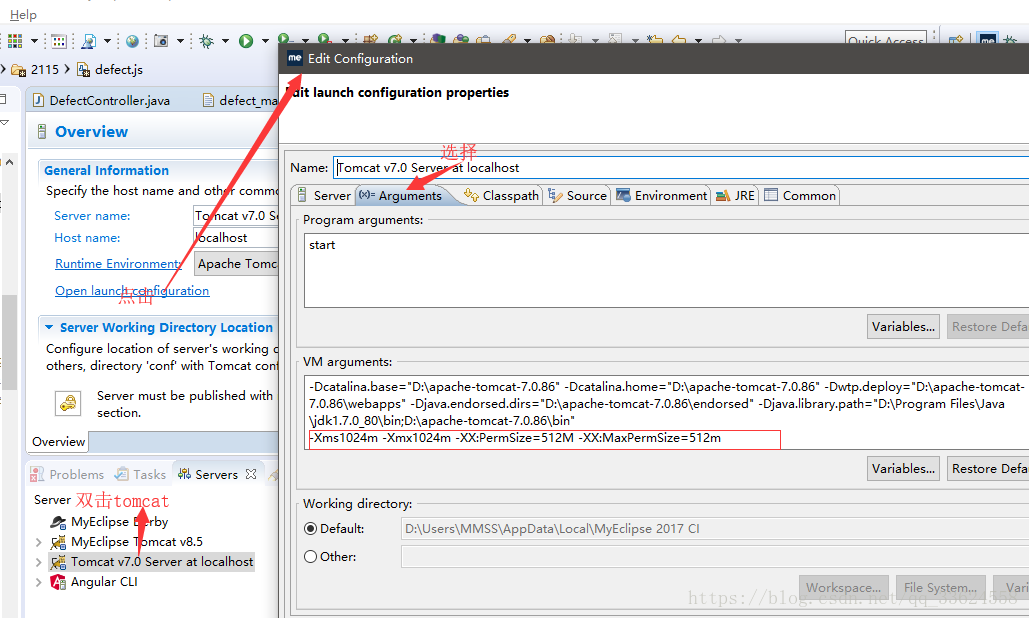
Task: Expand the Tomcat v7.0 Server at localhost node
Action: click(39, 562)
